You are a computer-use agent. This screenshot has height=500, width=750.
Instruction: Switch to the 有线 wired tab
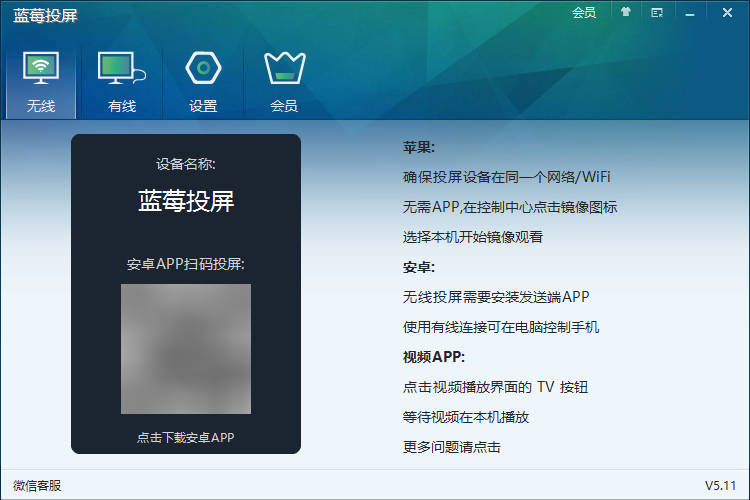tap(122, 82)
